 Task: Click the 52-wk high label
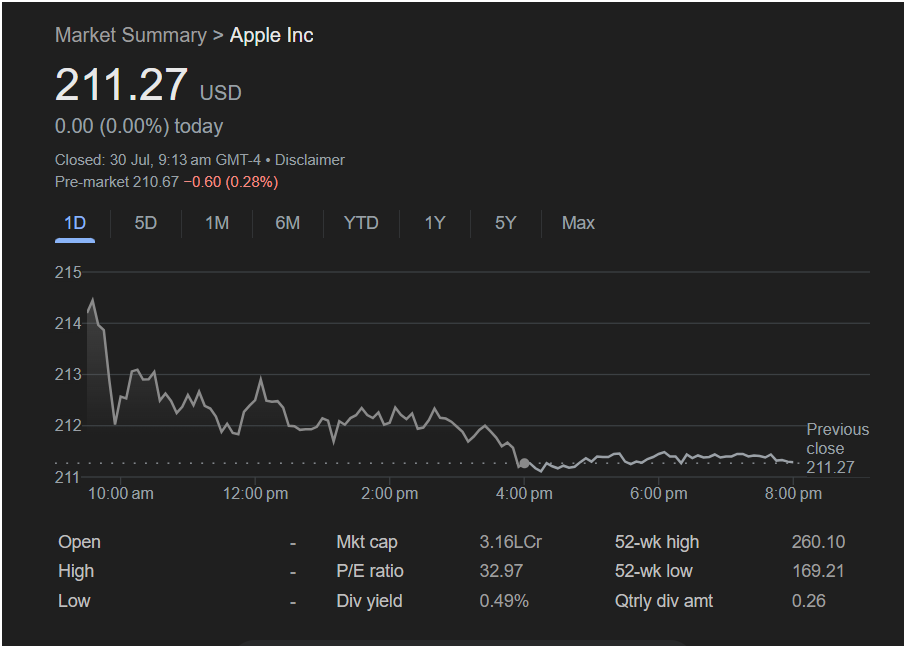[x=657, y=542]
